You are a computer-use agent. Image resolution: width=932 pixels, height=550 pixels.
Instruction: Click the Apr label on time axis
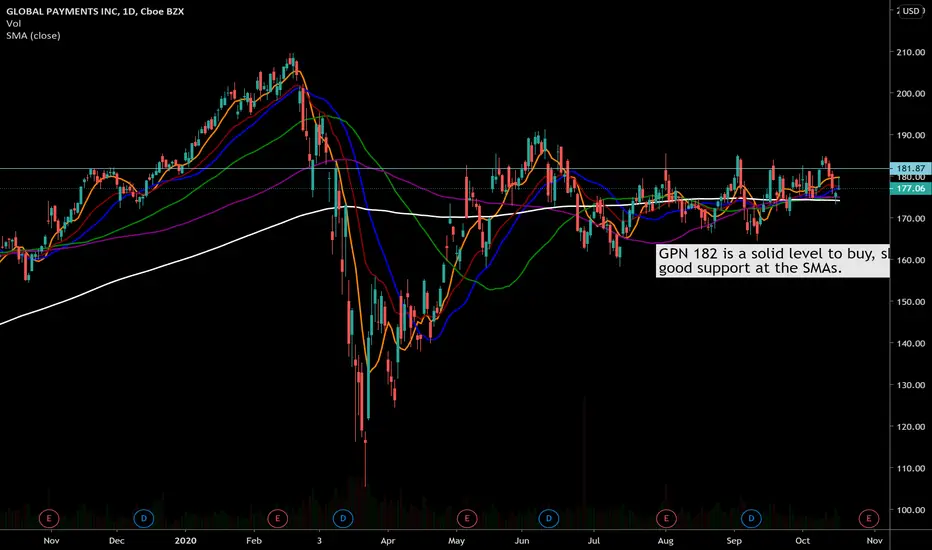coord(388,540)
